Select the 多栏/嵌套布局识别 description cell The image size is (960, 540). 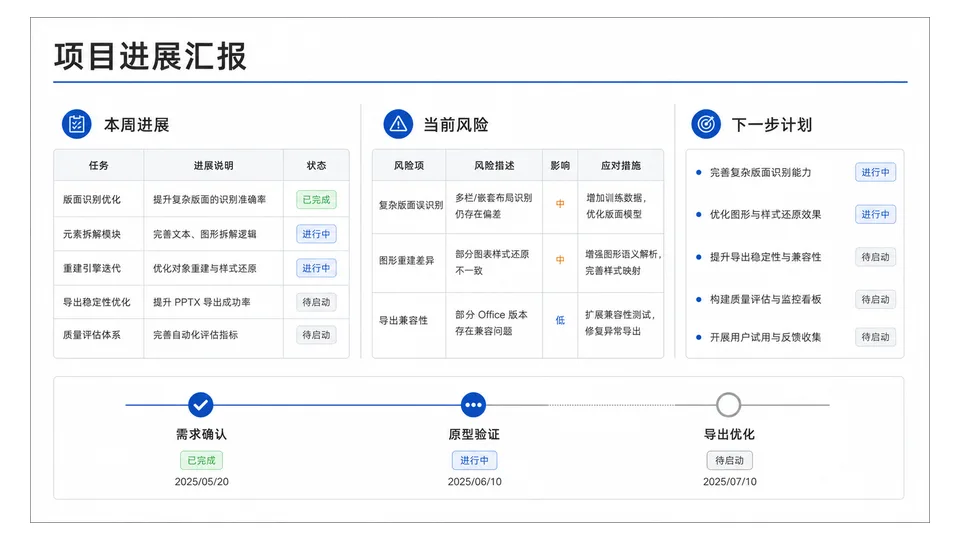click(x=493, y=206)
